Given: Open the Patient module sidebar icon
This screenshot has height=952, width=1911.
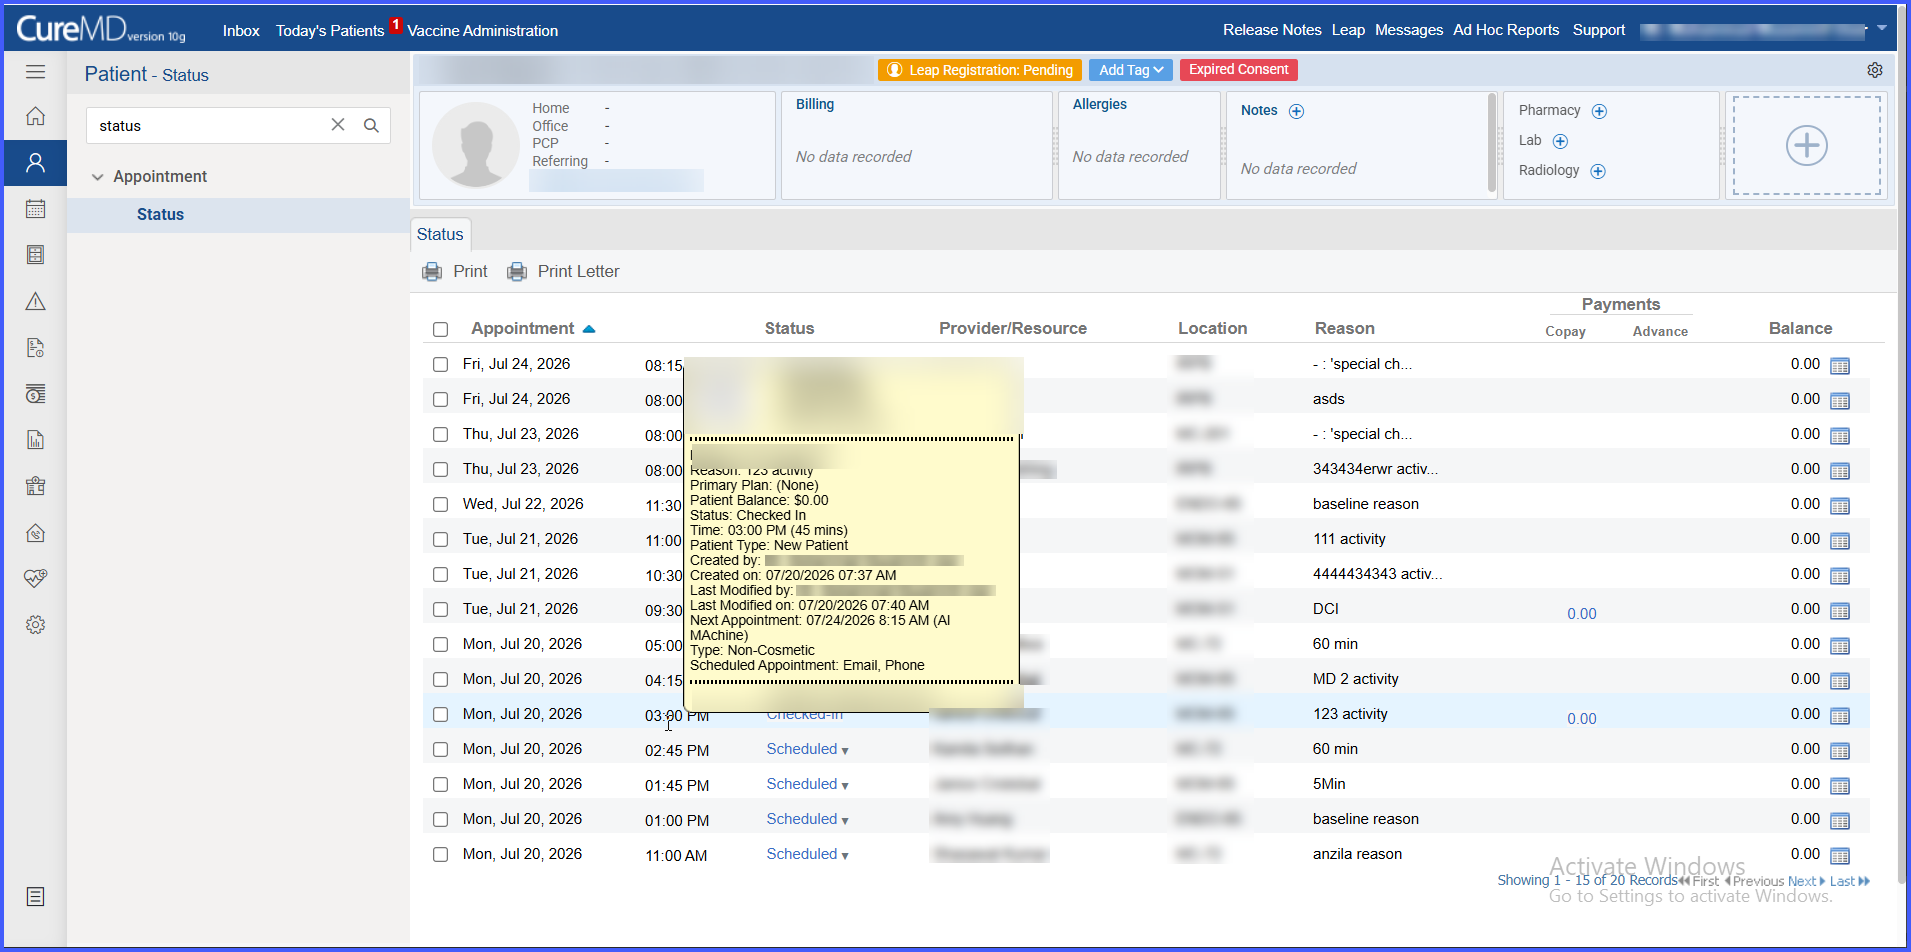Looking at the screenshot, I should (35, 163).
